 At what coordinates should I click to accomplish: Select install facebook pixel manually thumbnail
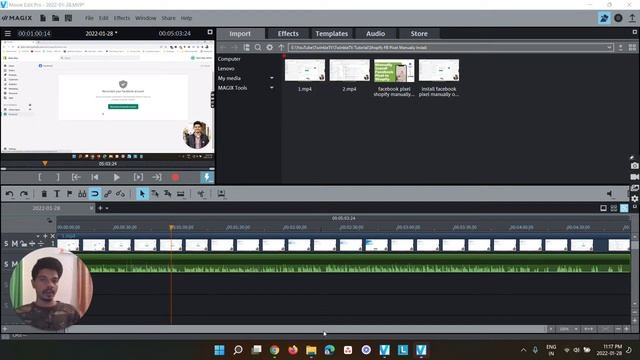(x=439, y=70)
